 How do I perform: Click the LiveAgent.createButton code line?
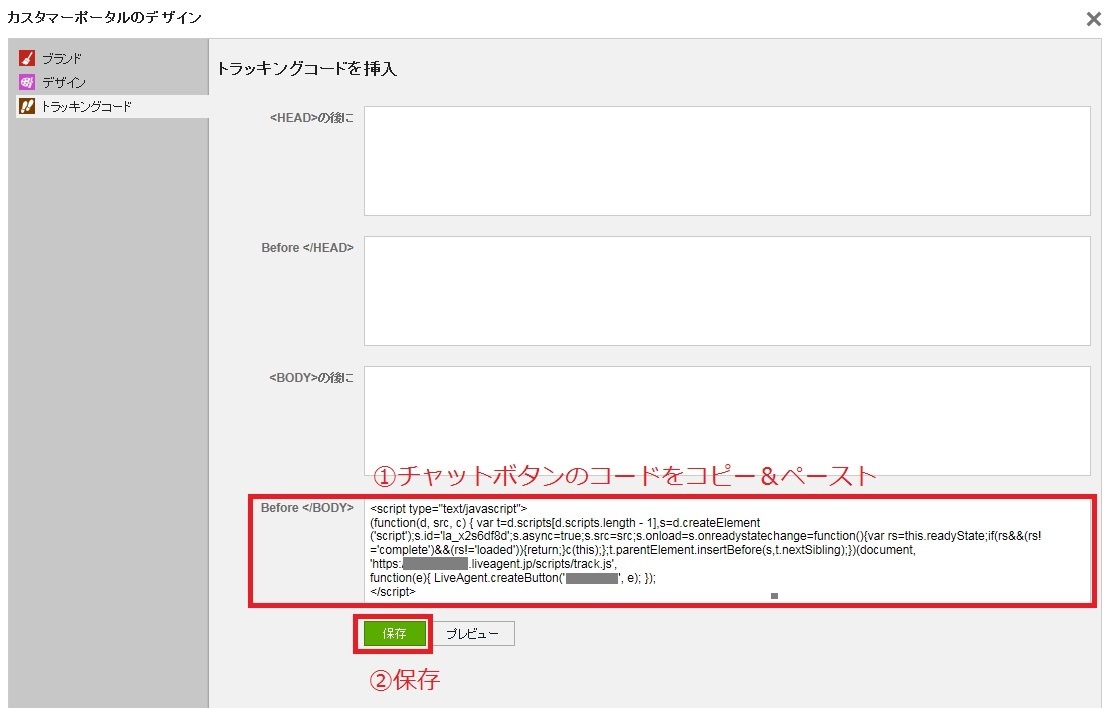pos(513,577)
